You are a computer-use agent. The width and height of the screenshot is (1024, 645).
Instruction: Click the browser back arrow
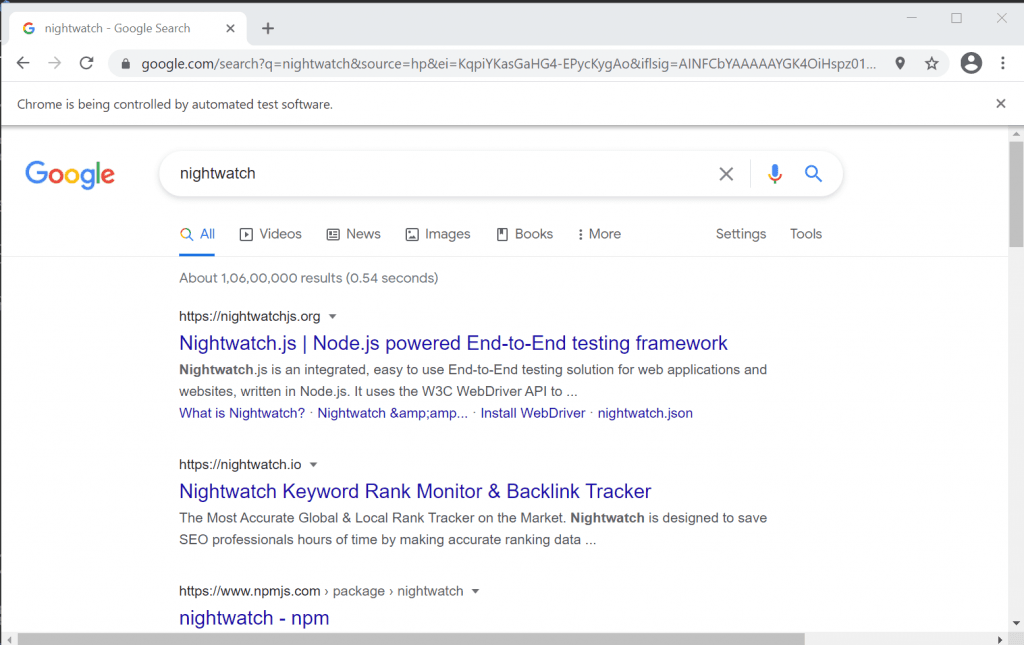click(x=23, y=63)
